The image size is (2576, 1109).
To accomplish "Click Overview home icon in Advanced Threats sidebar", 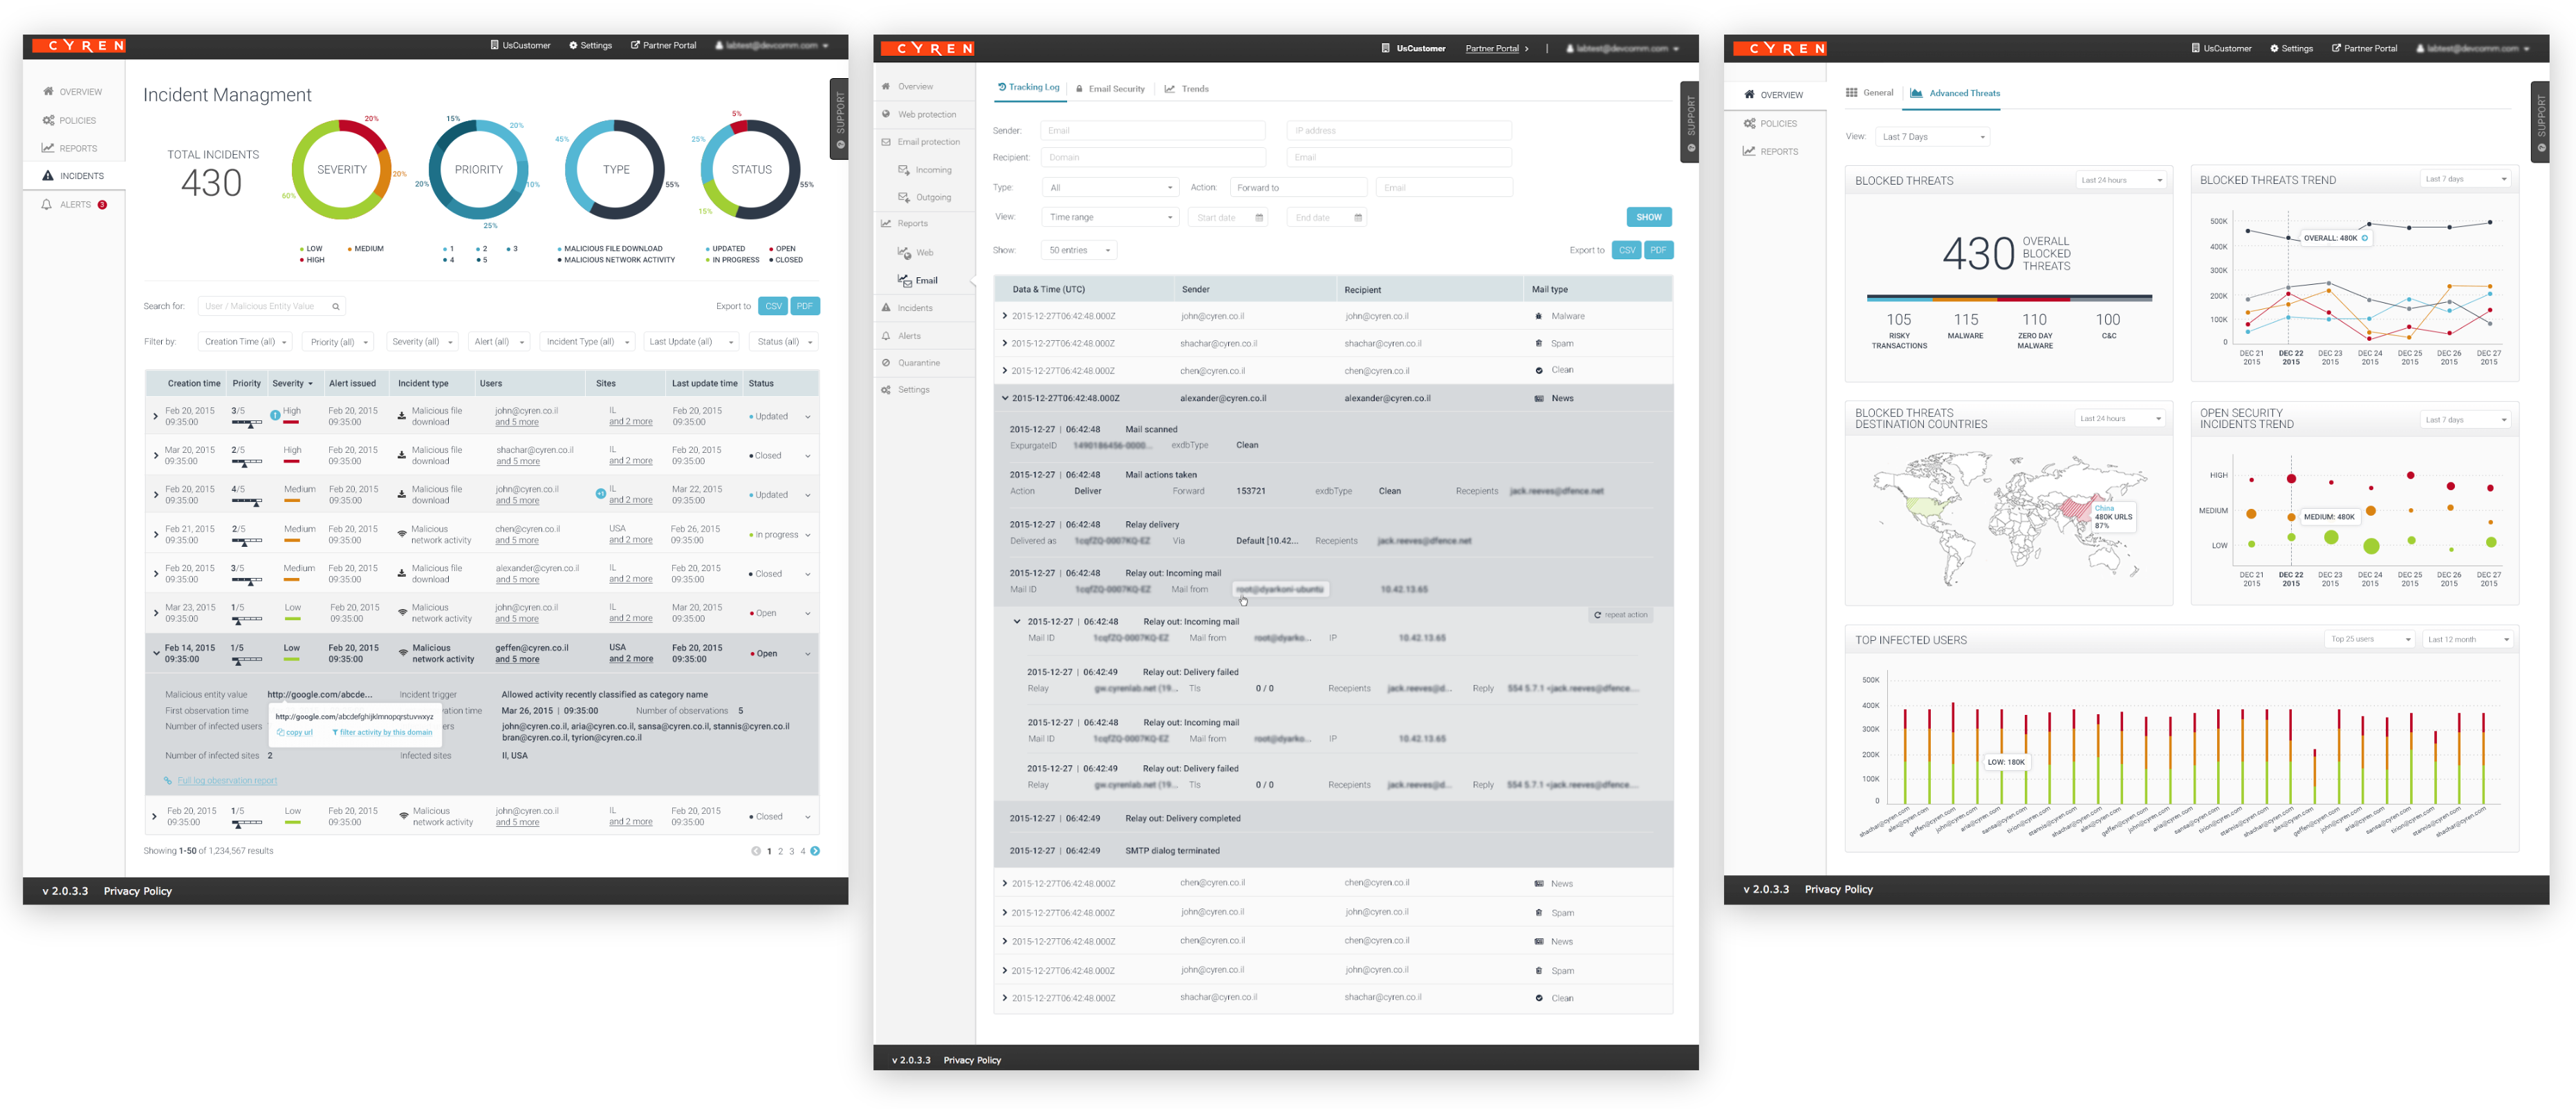I will click(1749, 95).
